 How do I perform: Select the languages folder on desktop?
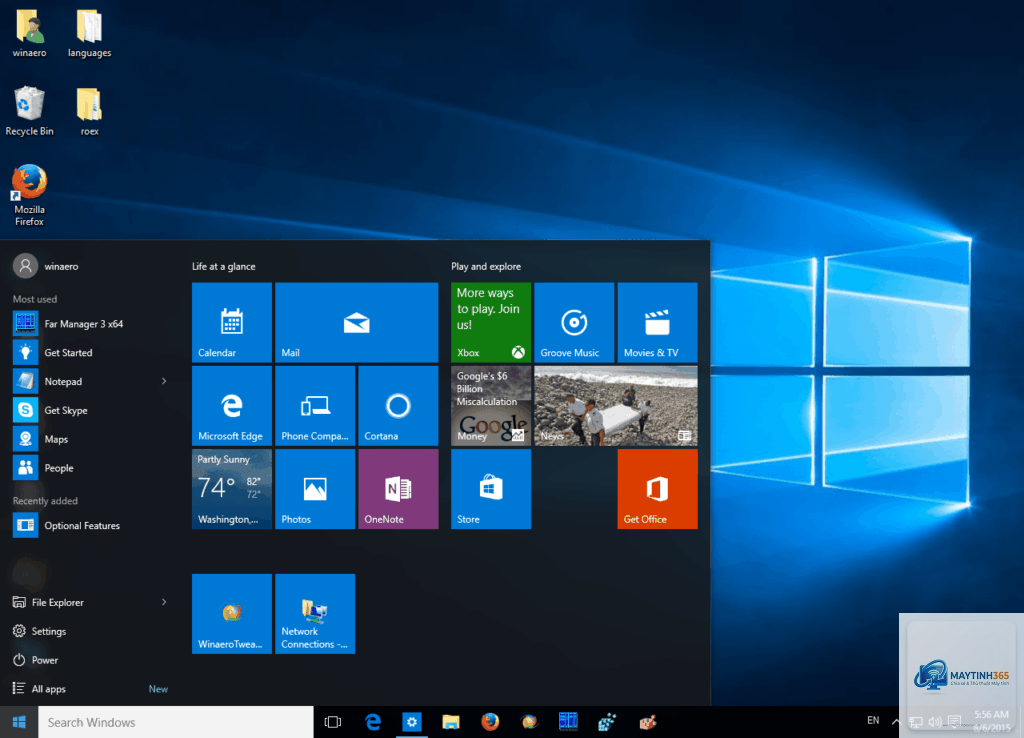89,34
